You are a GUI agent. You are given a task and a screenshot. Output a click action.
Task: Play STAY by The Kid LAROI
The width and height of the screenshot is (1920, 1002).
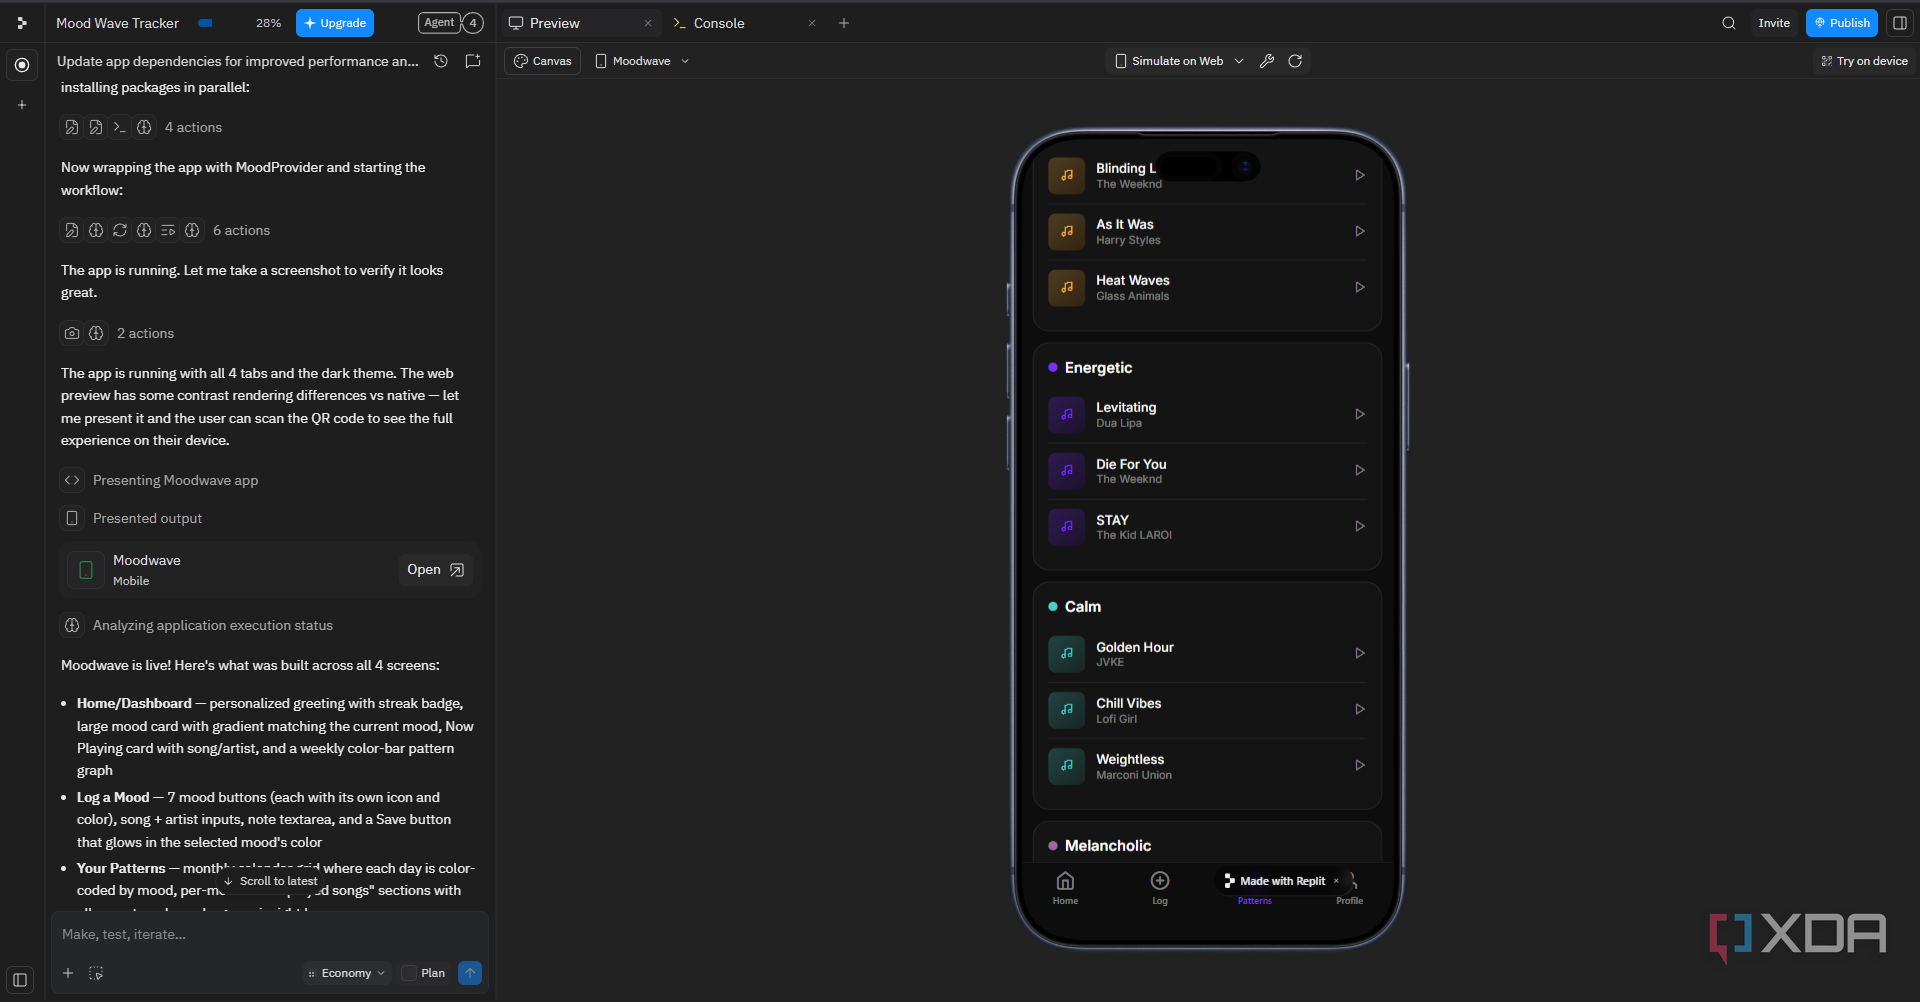point(1360,526)
